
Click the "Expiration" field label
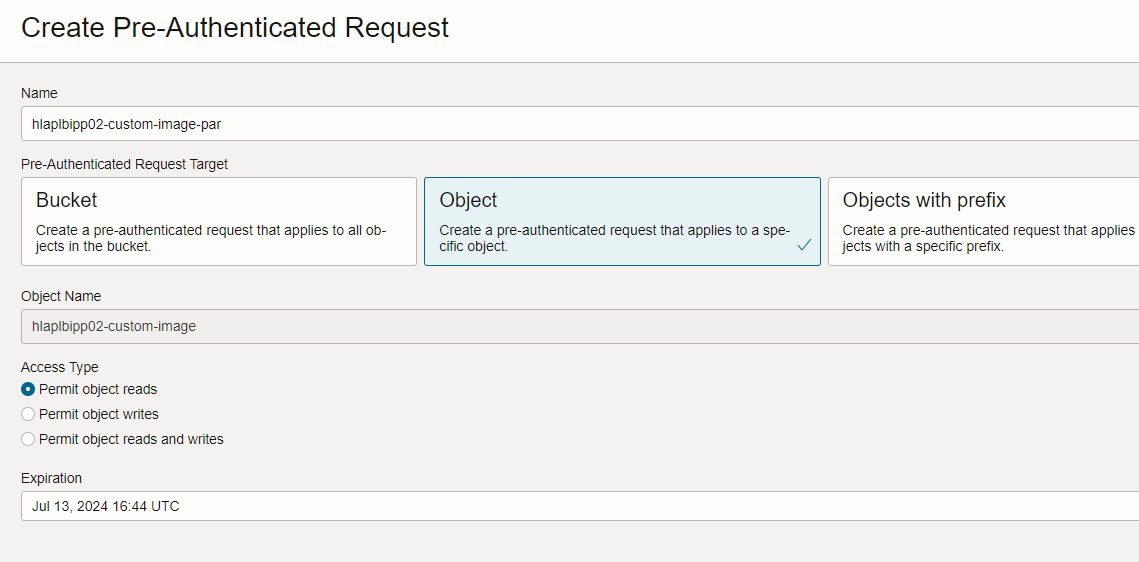51,478
